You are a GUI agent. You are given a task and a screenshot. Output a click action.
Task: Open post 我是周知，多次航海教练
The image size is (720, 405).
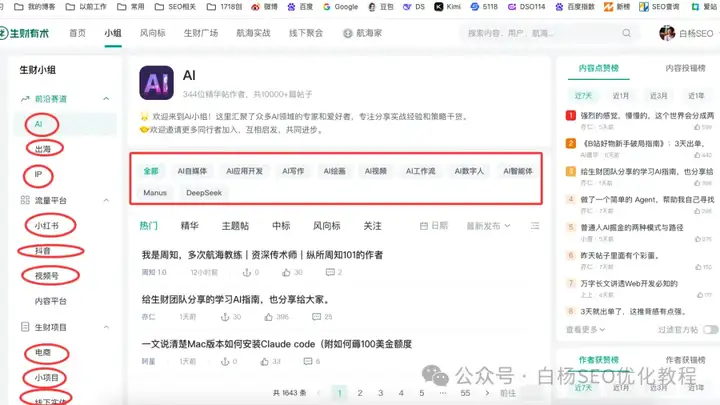(262, 255)
